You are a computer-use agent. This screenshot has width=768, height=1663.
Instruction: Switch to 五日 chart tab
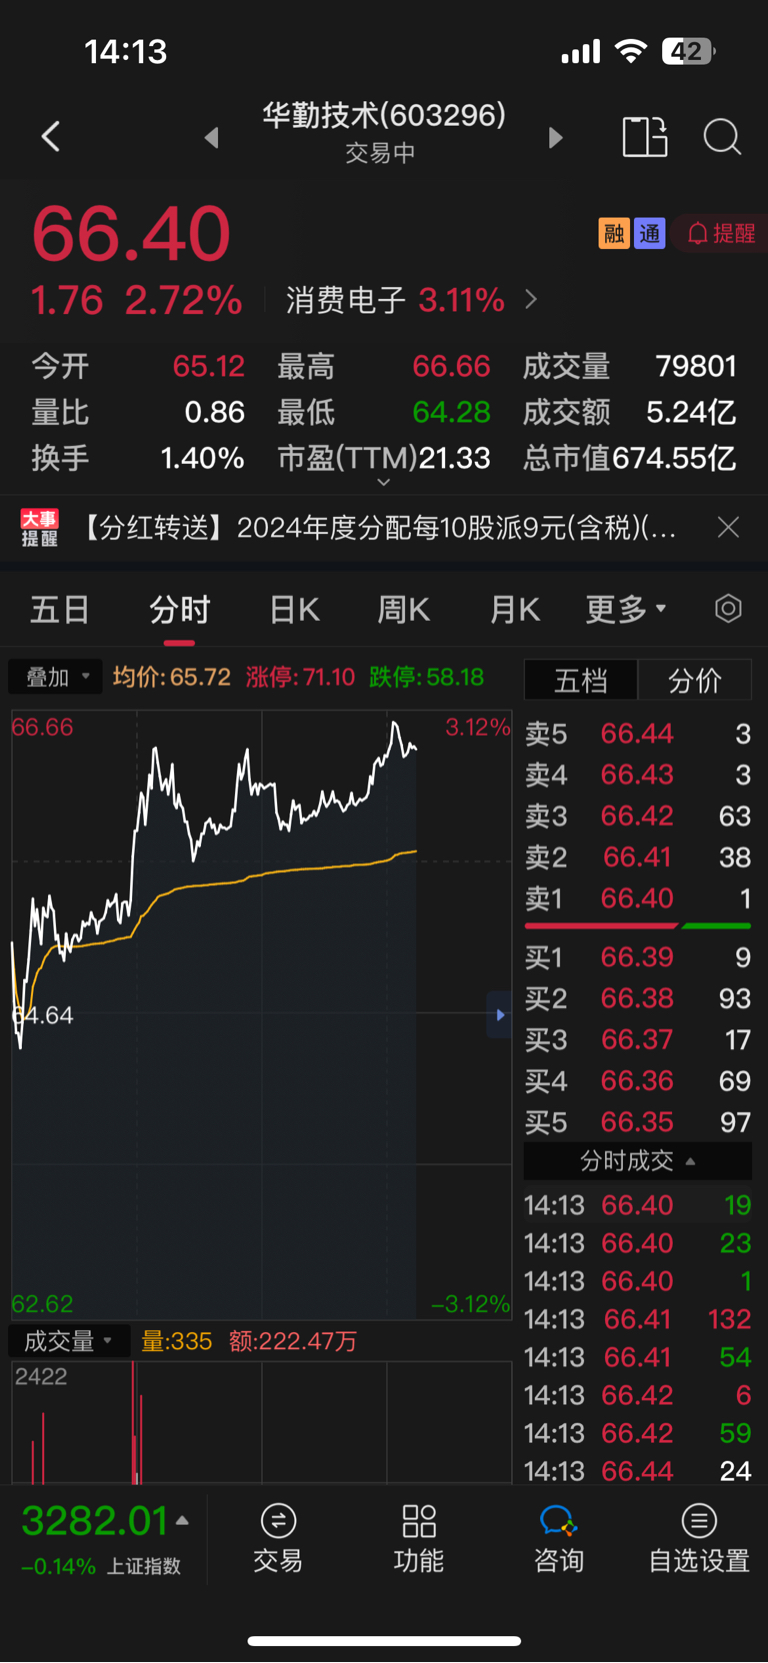click(60, 609)
